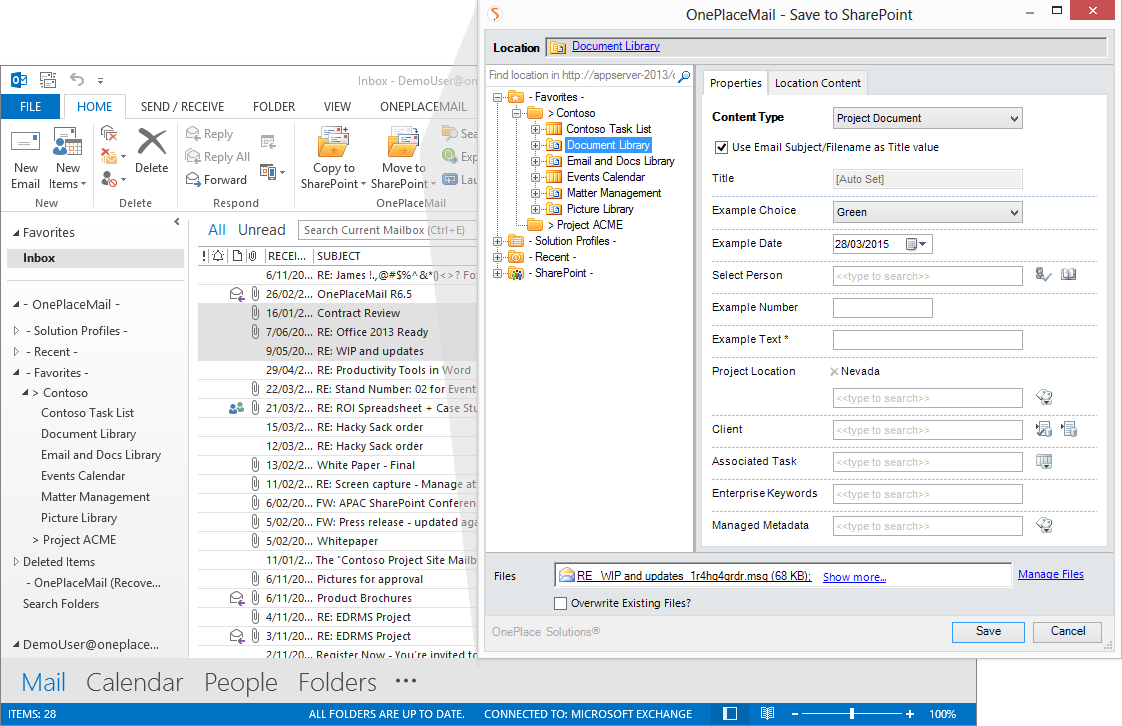
Task: Toggle Use Email Subject/Filename as Title checkbox
Action: (x=721, y=147)
